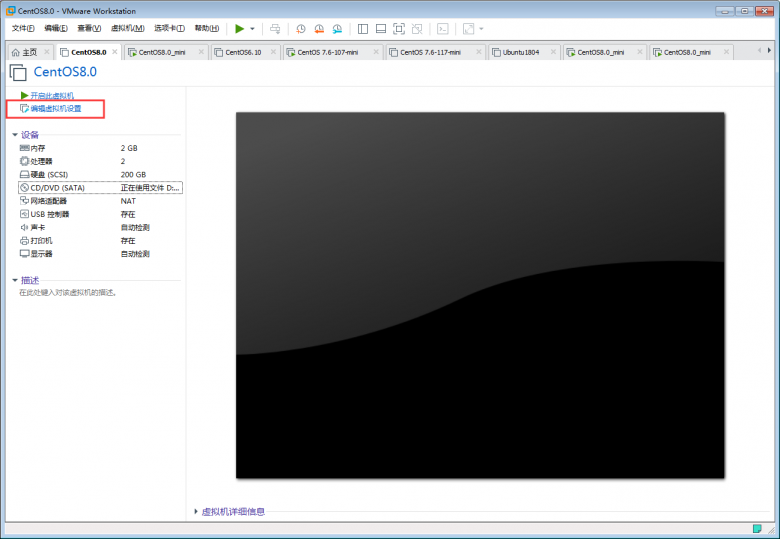Open the snapshot manager icon
Image resolution: width=780 pixels, height=539 pixels.
(x=337, y=29)
